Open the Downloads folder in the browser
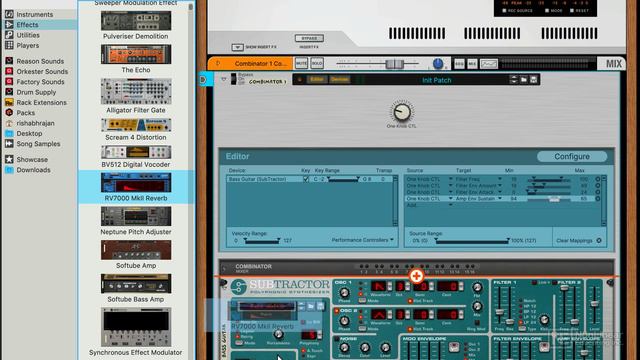Viewport: 640px width, 360px height. pos(33,170)
